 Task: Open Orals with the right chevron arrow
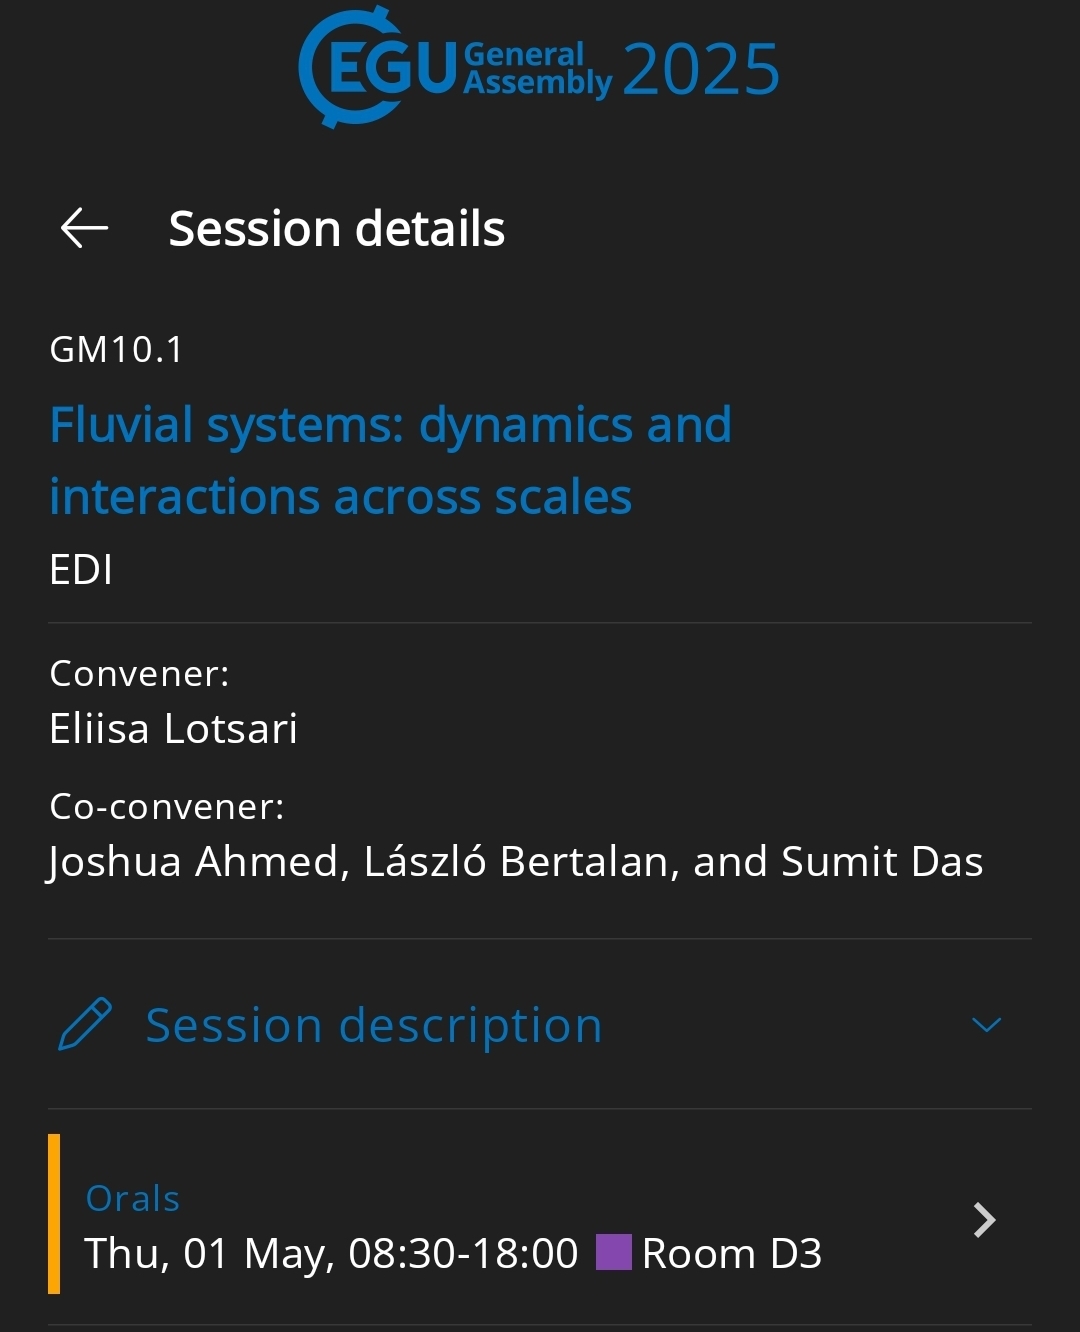[984, 1220]
